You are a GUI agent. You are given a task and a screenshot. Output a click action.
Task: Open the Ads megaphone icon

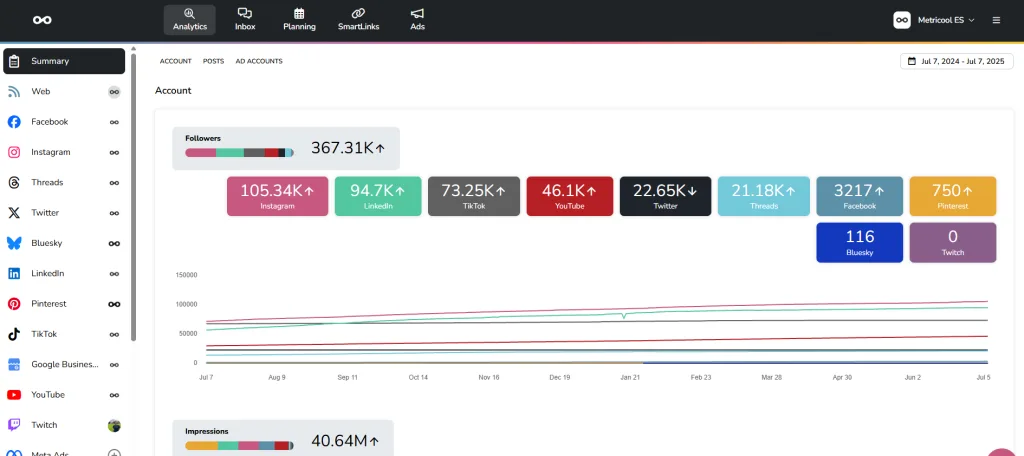click(417, 14)
